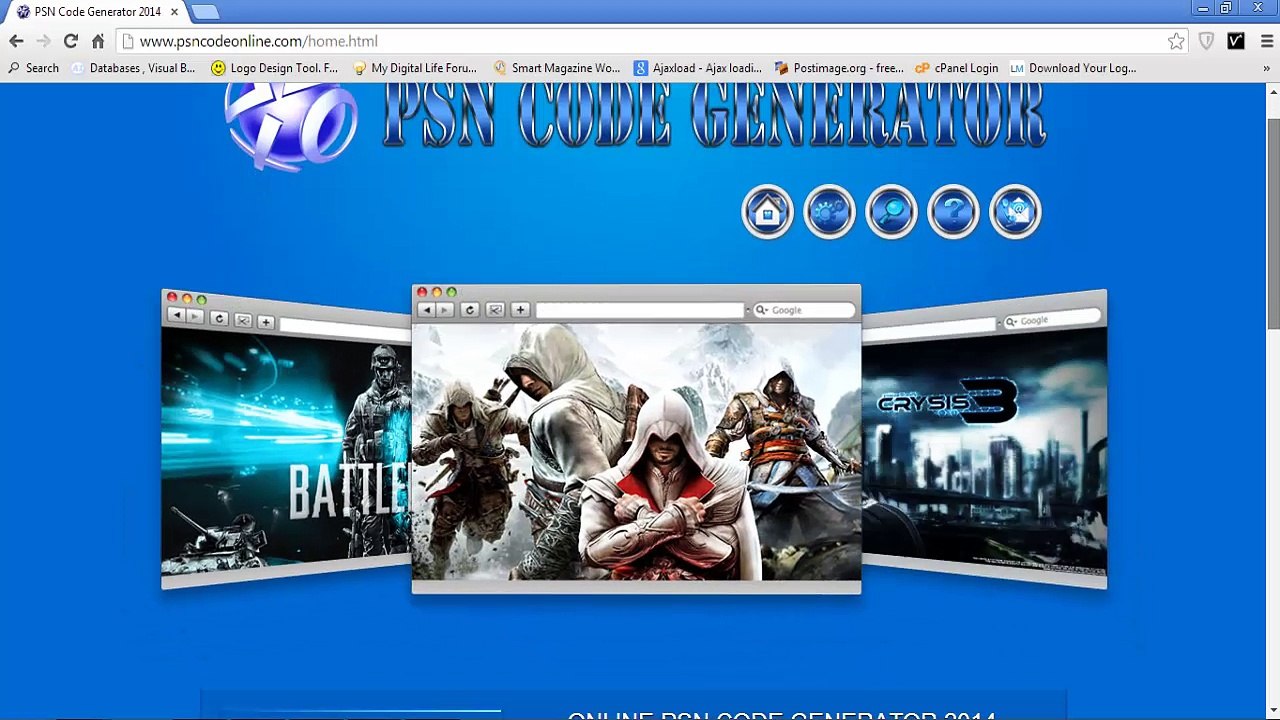Open the Ajaxload bookmark
The height and width of the screenshot is (720, 1280).
click(698, 68)
